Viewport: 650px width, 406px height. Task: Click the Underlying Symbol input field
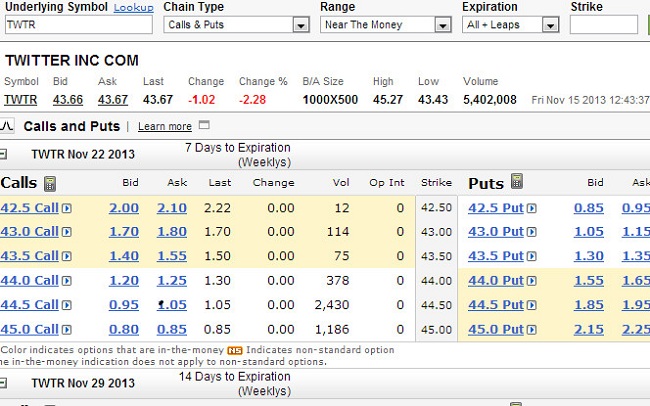coord(79,25)
